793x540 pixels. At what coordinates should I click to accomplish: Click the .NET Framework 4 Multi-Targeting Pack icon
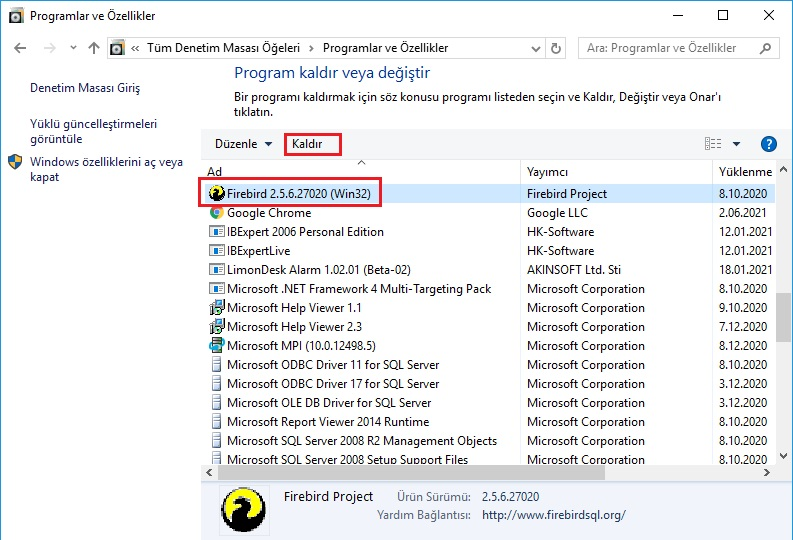tap(216, 288)
